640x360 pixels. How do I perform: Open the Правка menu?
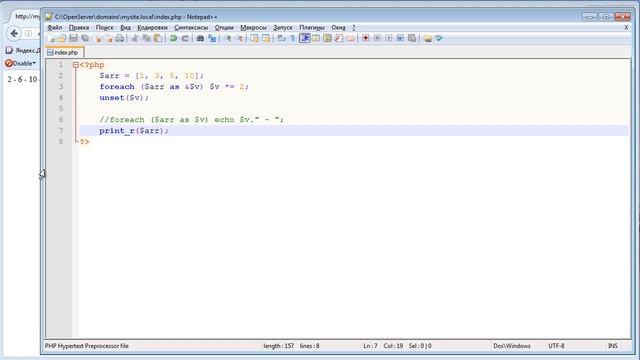[x=79, y=27]
